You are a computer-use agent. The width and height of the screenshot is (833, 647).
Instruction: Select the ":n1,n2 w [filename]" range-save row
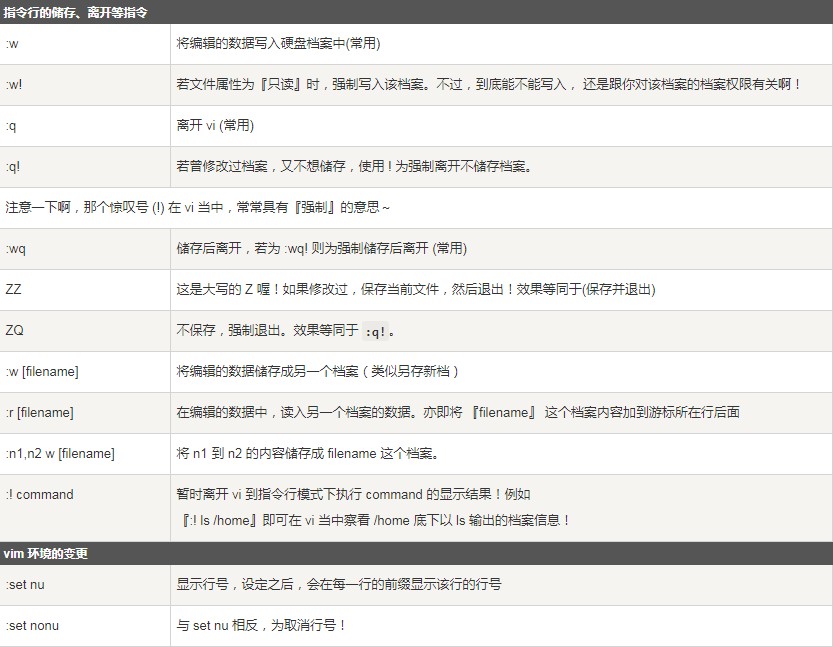(60, 453)
